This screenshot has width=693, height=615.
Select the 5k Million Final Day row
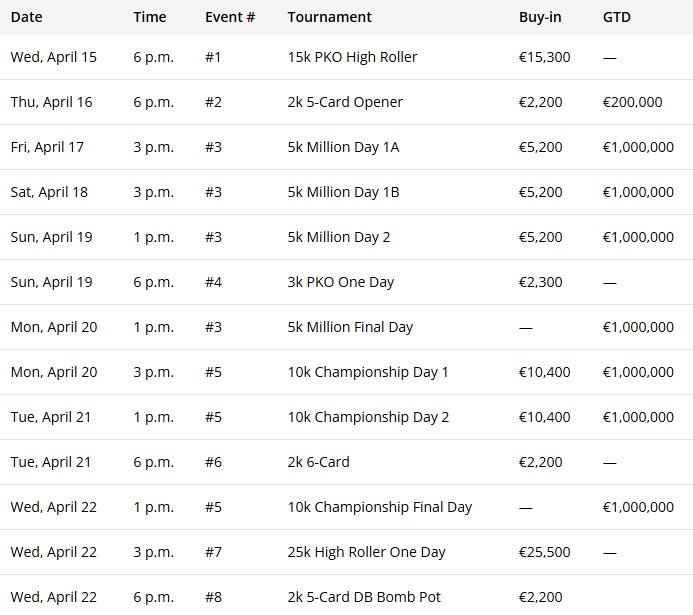click(350, 327)
